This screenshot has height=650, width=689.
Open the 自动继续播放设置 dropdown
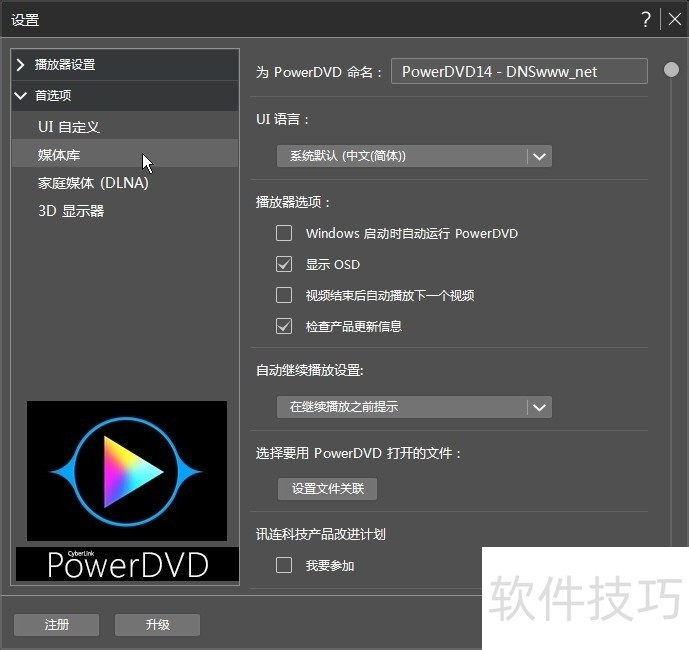point(414,407)
